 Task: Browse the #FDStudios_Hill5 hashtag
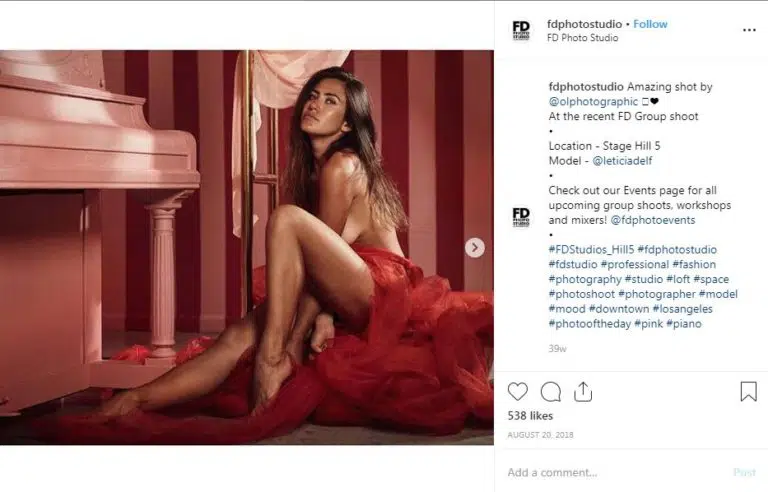point(591,249)
